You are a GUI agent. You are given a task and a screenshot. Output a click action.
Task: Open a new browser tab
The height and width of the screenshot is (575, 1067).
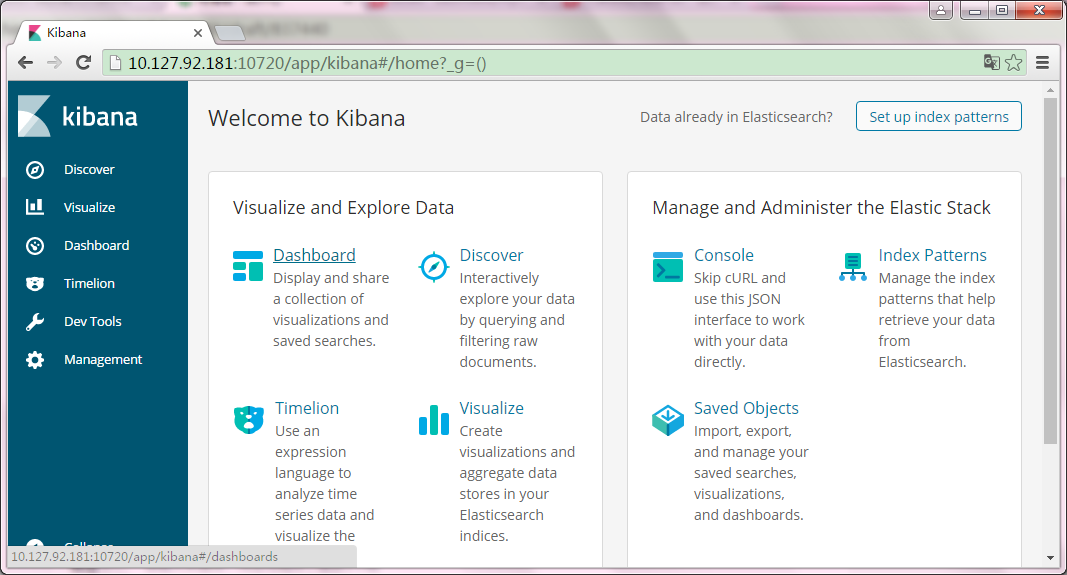coord(229,33)
